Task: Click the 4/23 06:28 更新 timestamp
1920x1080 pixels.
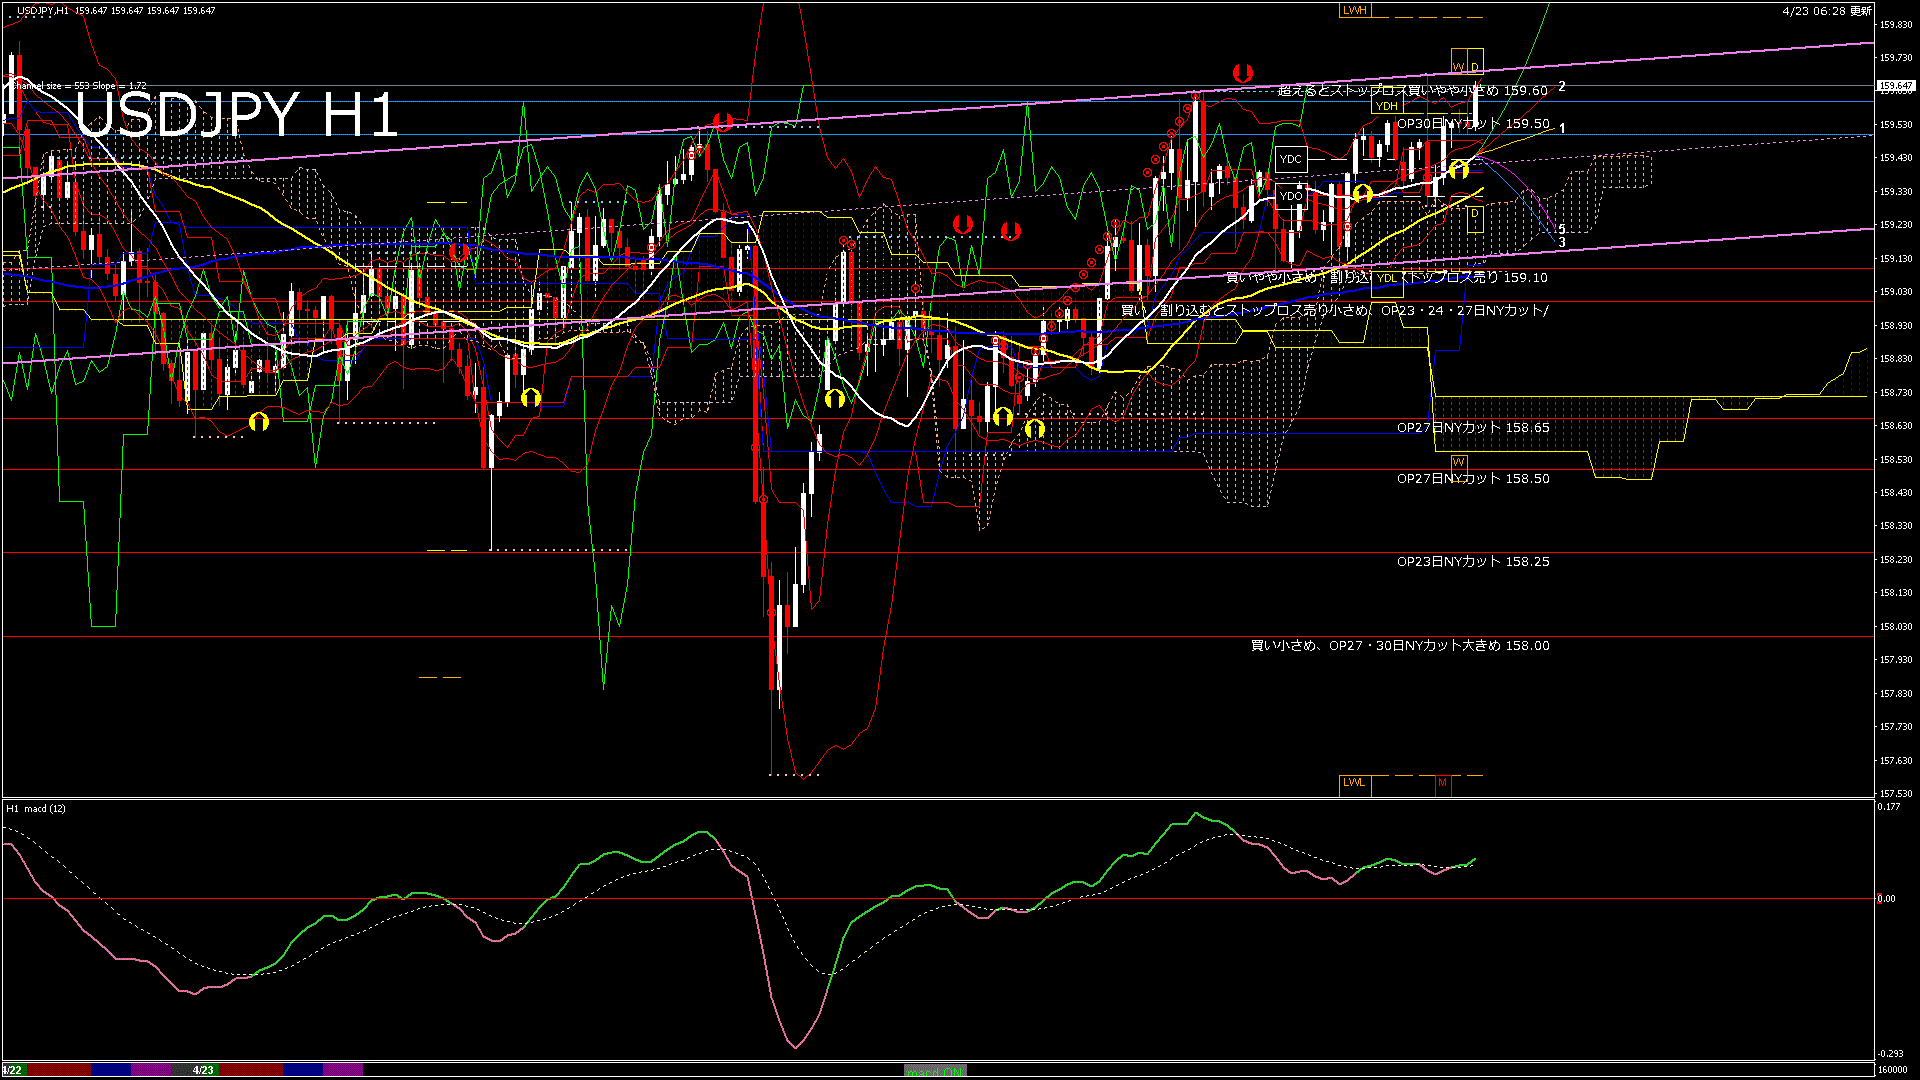Action: (x=1826, y=11)
